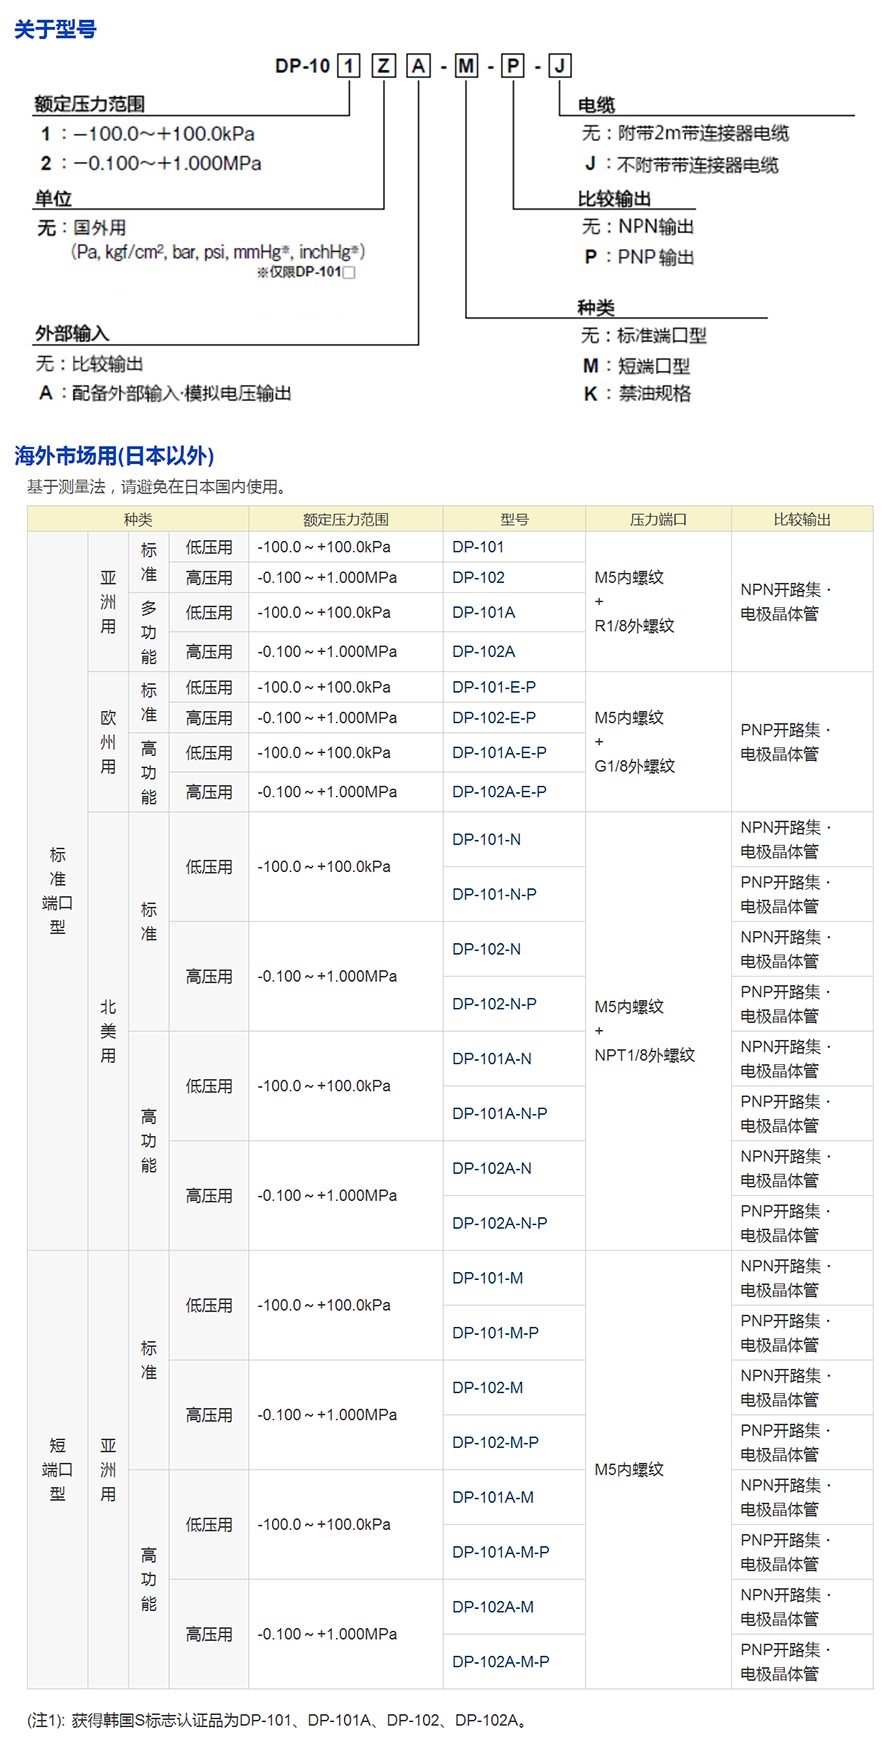The image size is (890, 1750).
Task: Click the DP-102A-N model link
Action: (492, 1169)
